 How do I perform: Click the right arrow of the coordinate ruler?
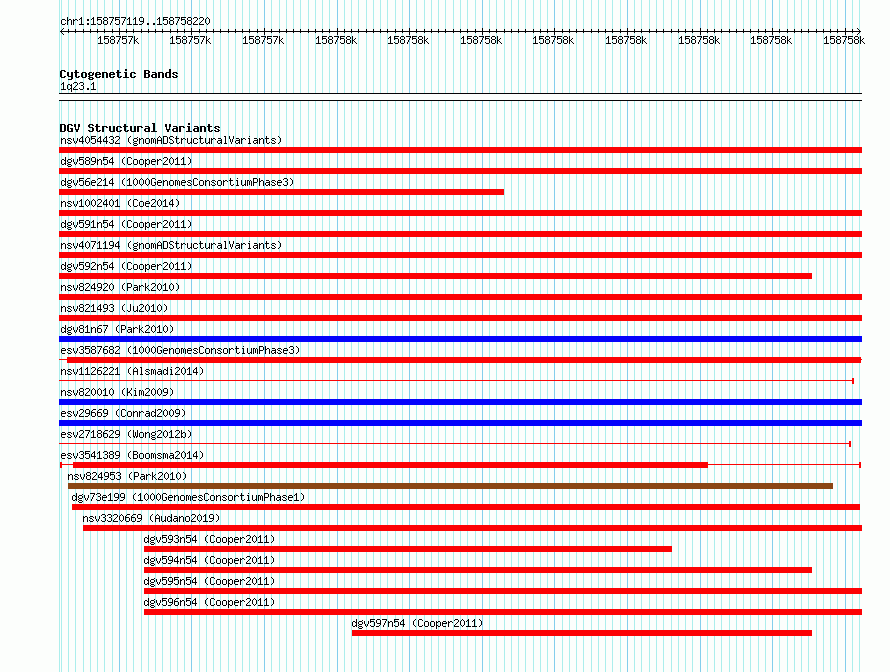859,31
